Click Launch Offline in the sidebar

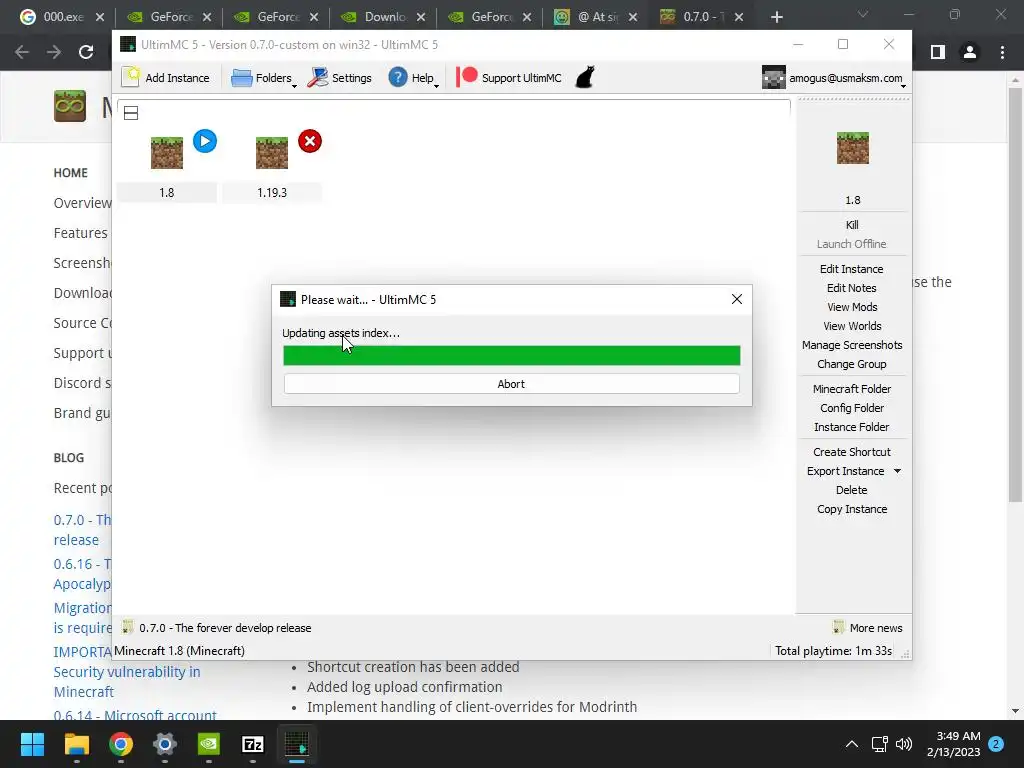(x=852, y=244)
